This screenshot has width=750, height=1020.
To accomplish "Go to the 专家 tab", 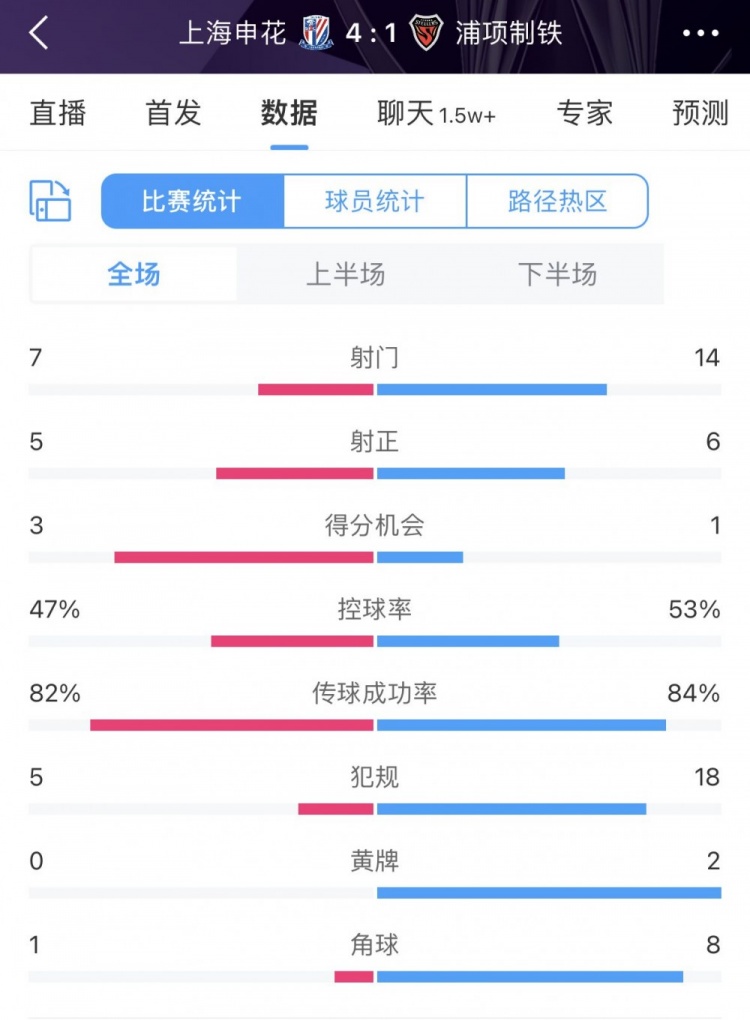I will [x=585, y=113].
